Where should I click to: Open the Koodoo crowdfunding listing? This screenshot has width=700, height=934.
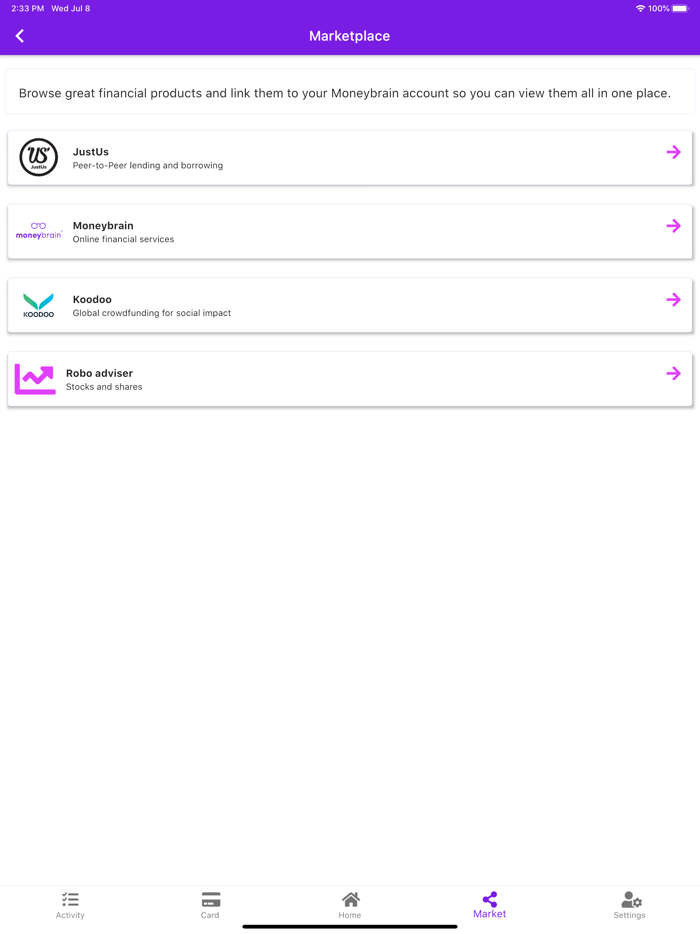click(350, 305)
